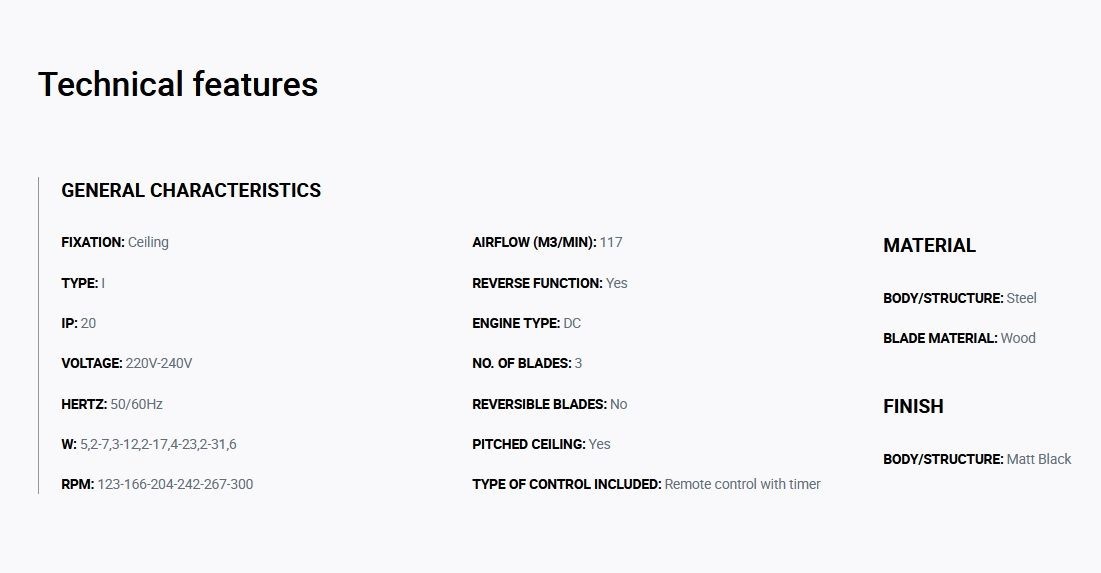Click the NO. OF BLADES: 3 entry

[x=527, y=363]
